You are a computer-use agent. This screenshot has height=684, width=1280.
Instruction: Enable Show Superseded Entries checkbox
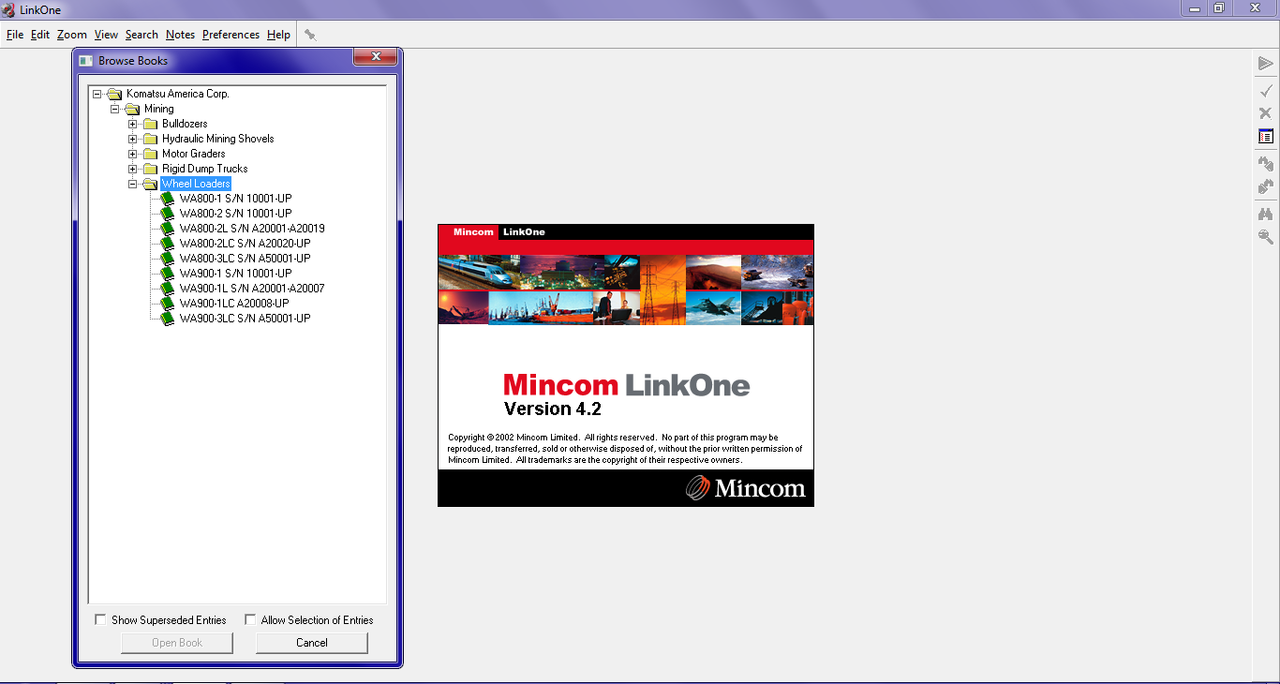pos(100,620)
